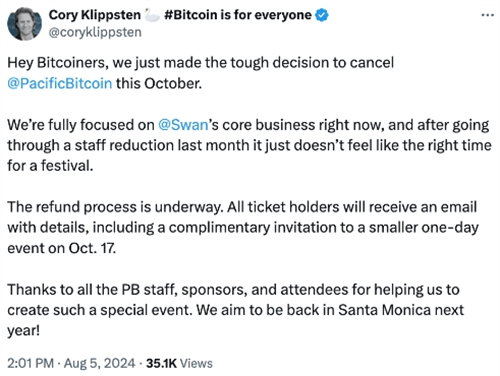Open the three-dot more options menu
The width and height of the screenshot is (500, 376).
(x=488, y=15)
